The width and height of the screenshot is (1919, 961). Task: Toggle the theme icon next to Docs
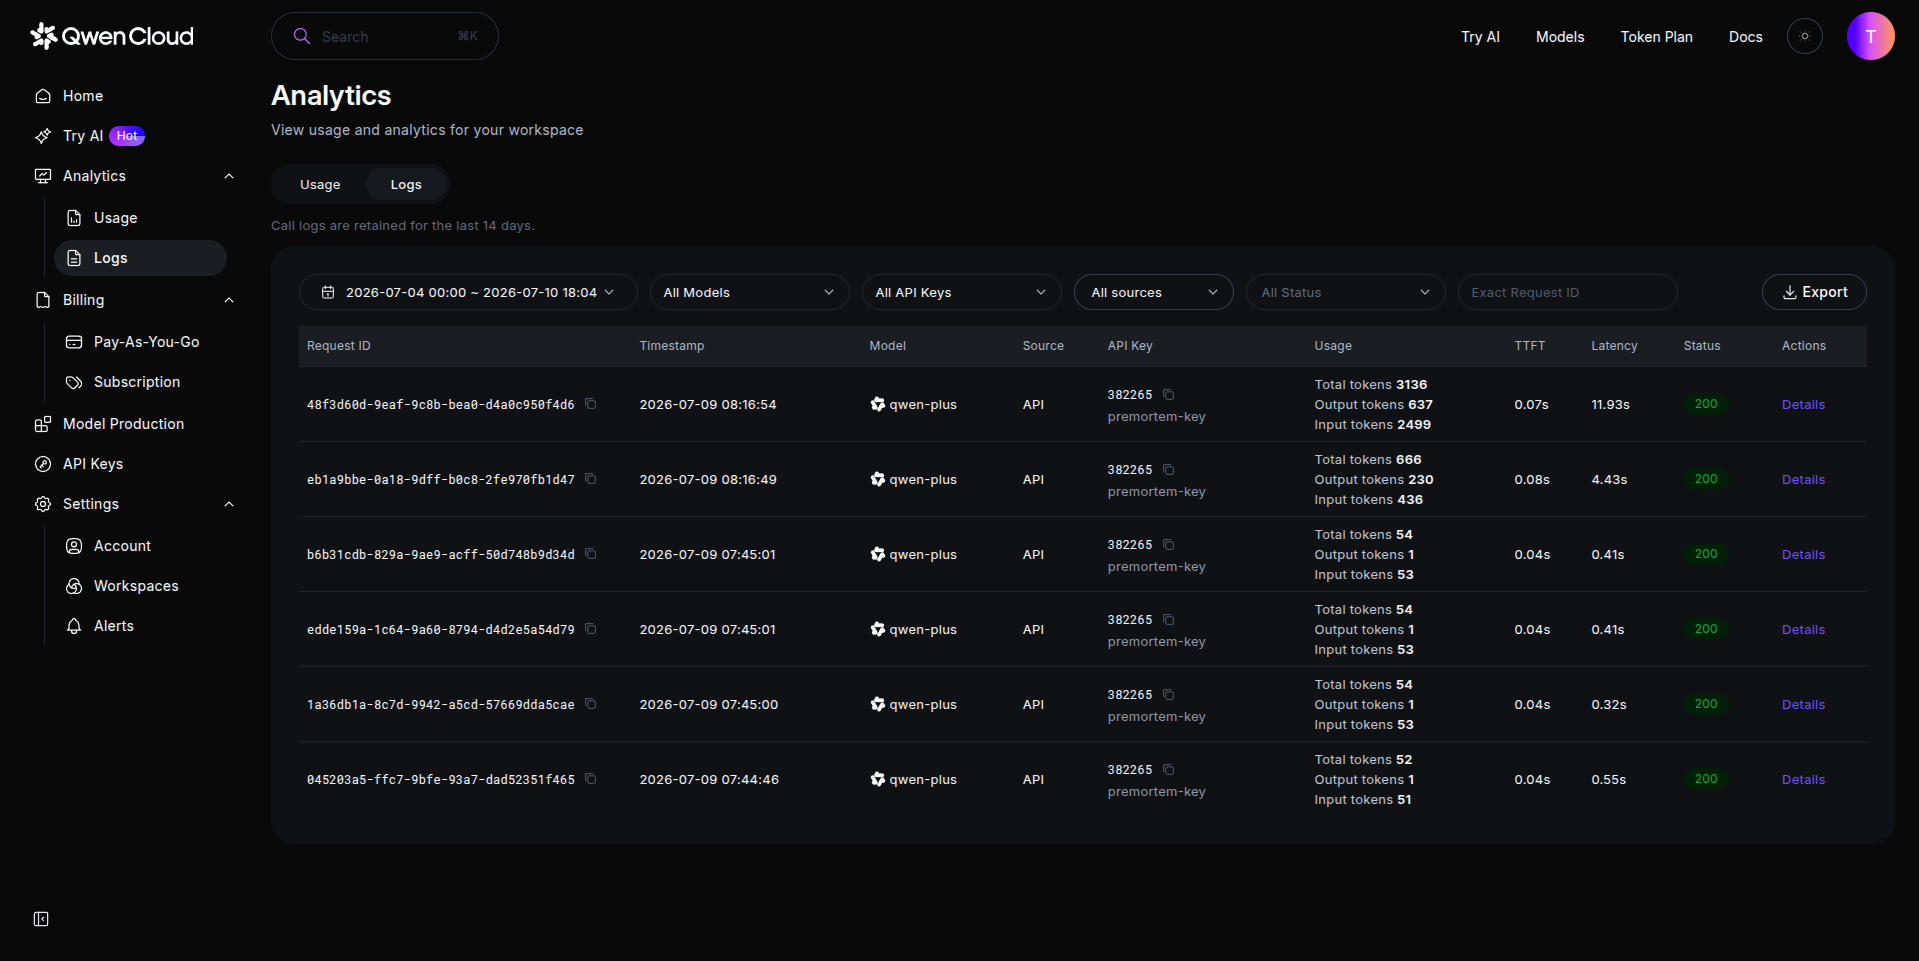[x=1805, y=36]
